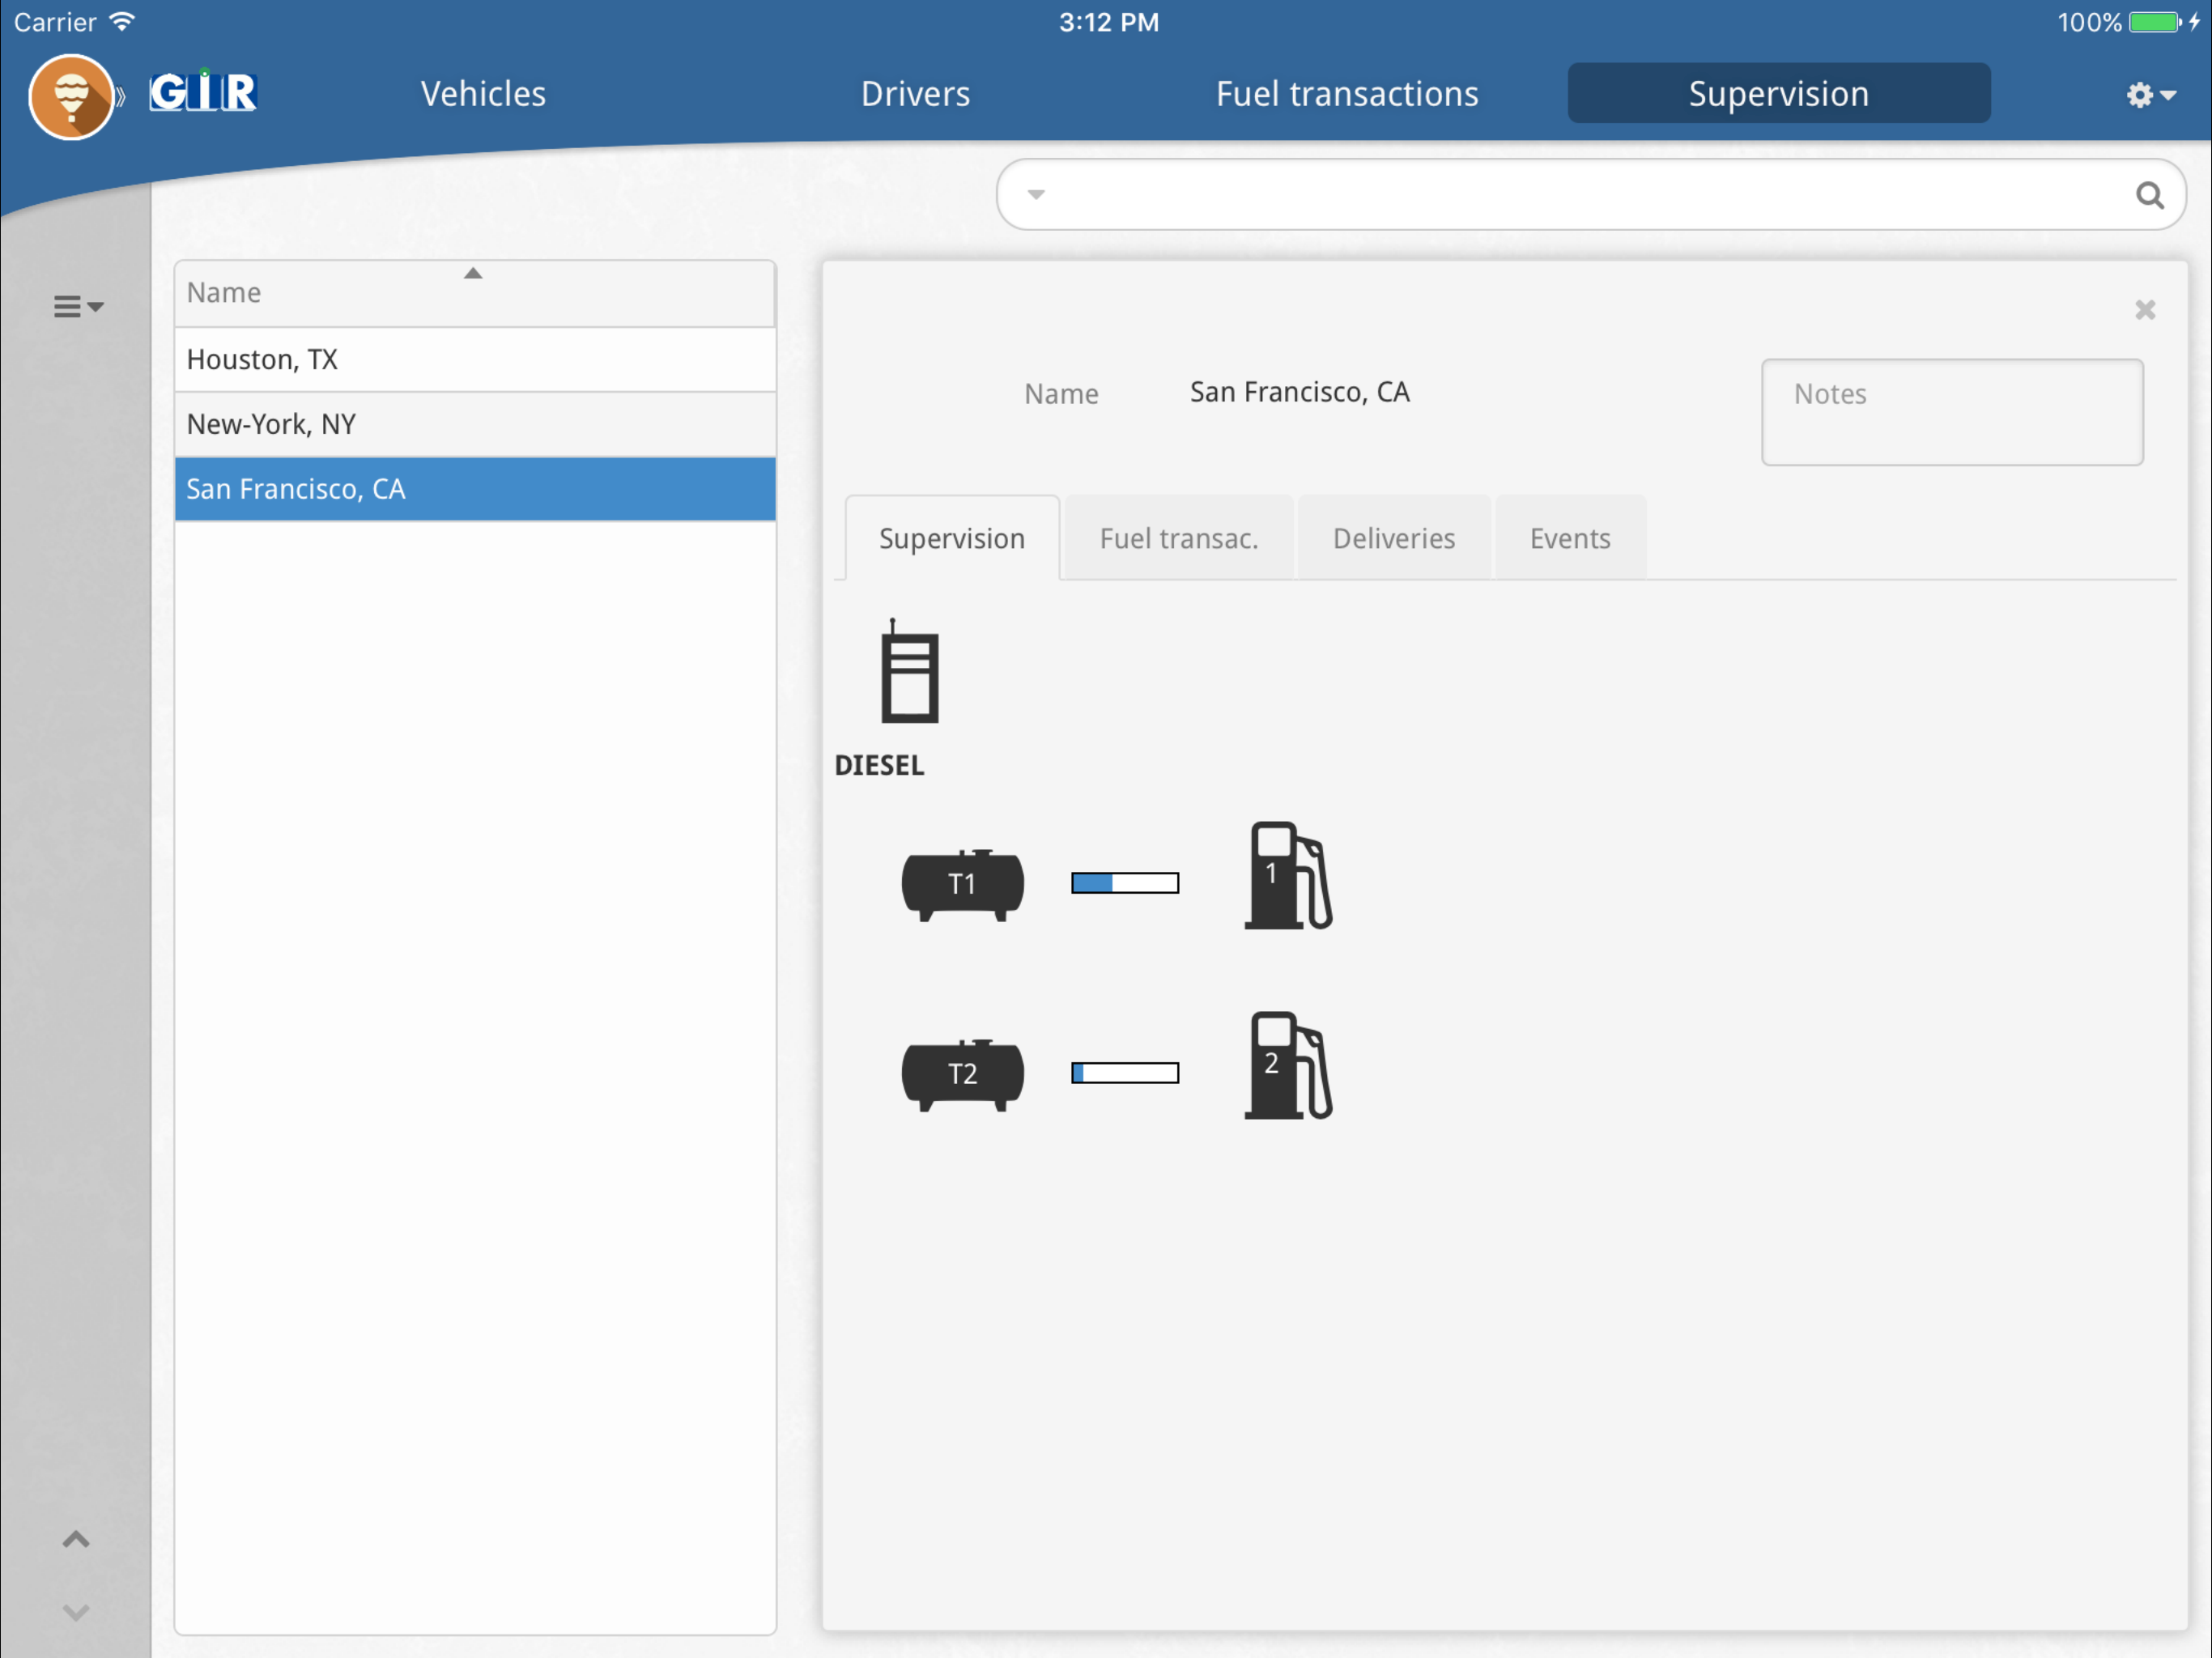Click fuel pump number 2 icon
The image size is (2212, 1658).
(1288, 1066)
